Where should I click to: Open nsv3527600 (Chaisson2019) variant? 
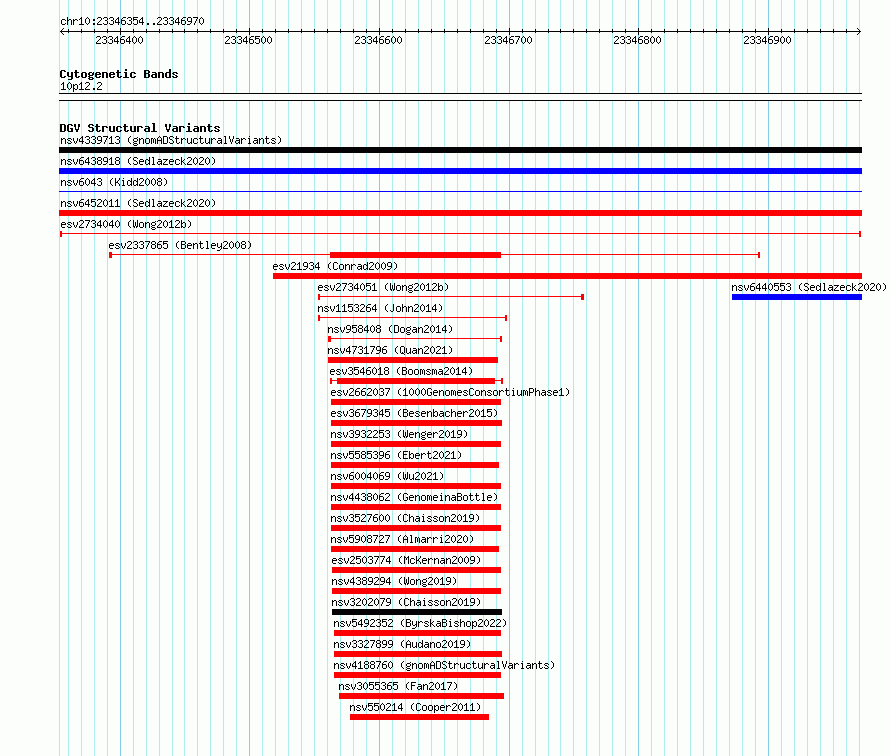405,518
